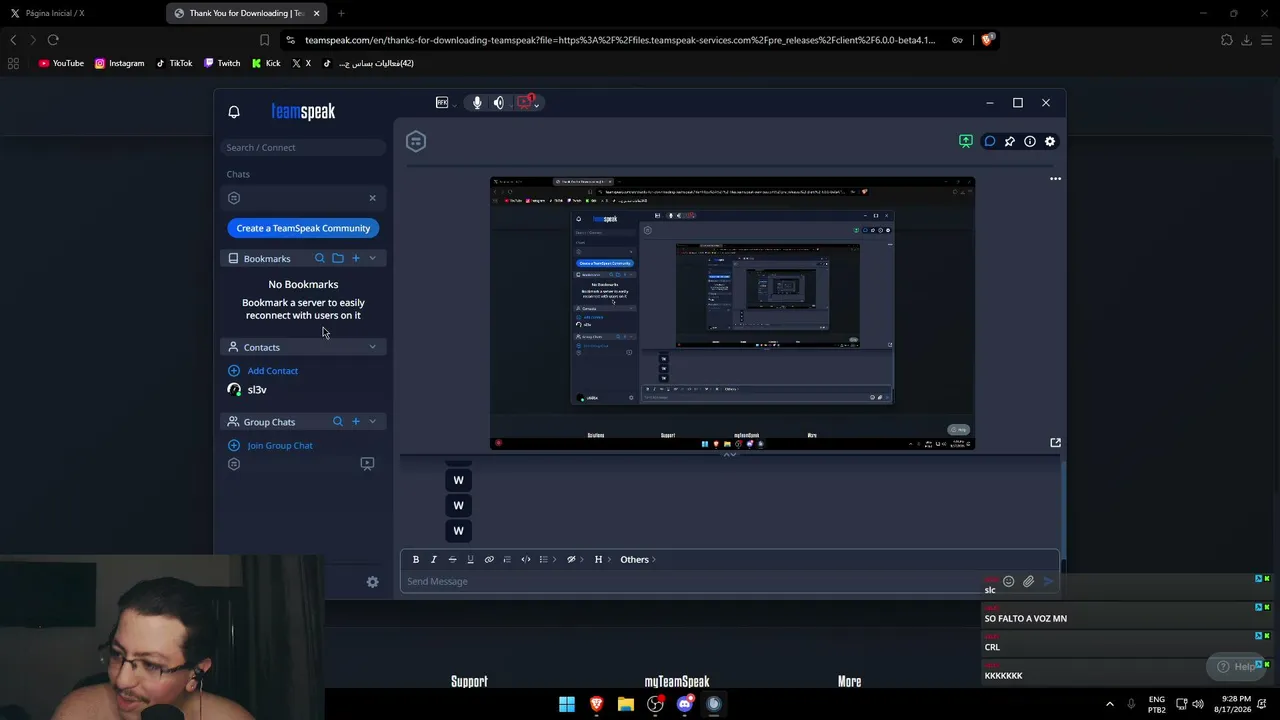Screen dimensions: 1280x720
Task: Toggle italic formatting
Action: [434, 560]
